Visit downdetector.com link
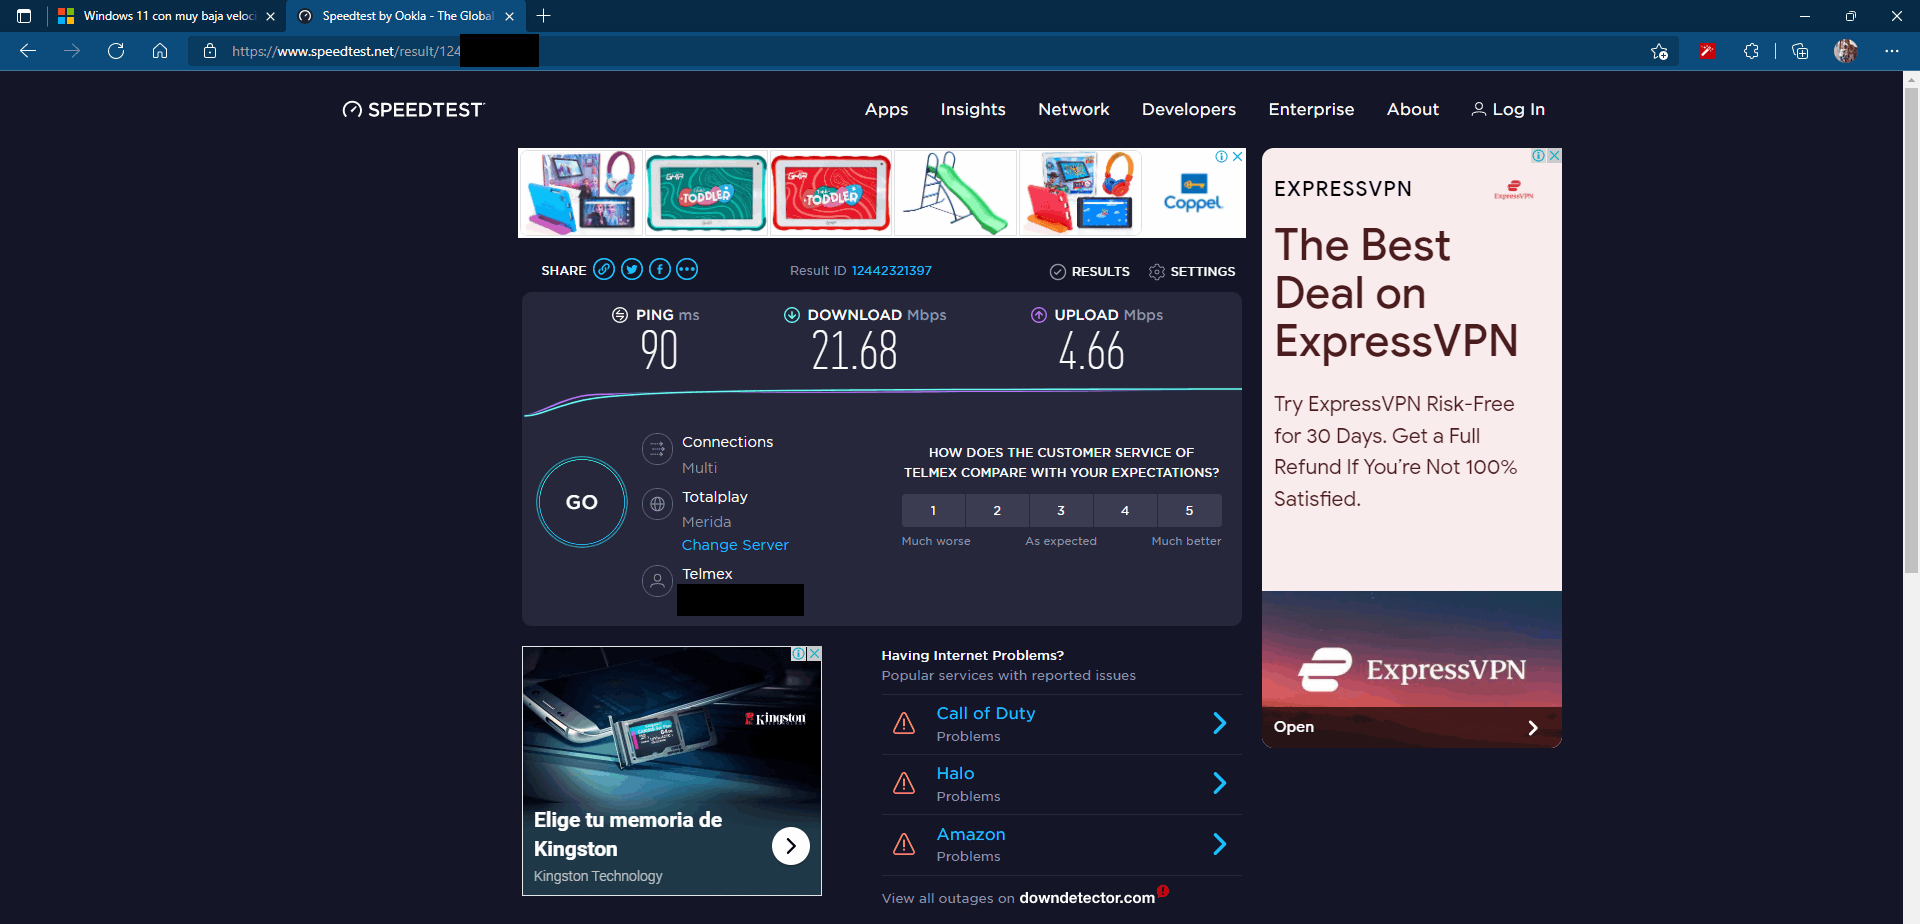Screen dimensions: 1920x924 pos(1087,898)
